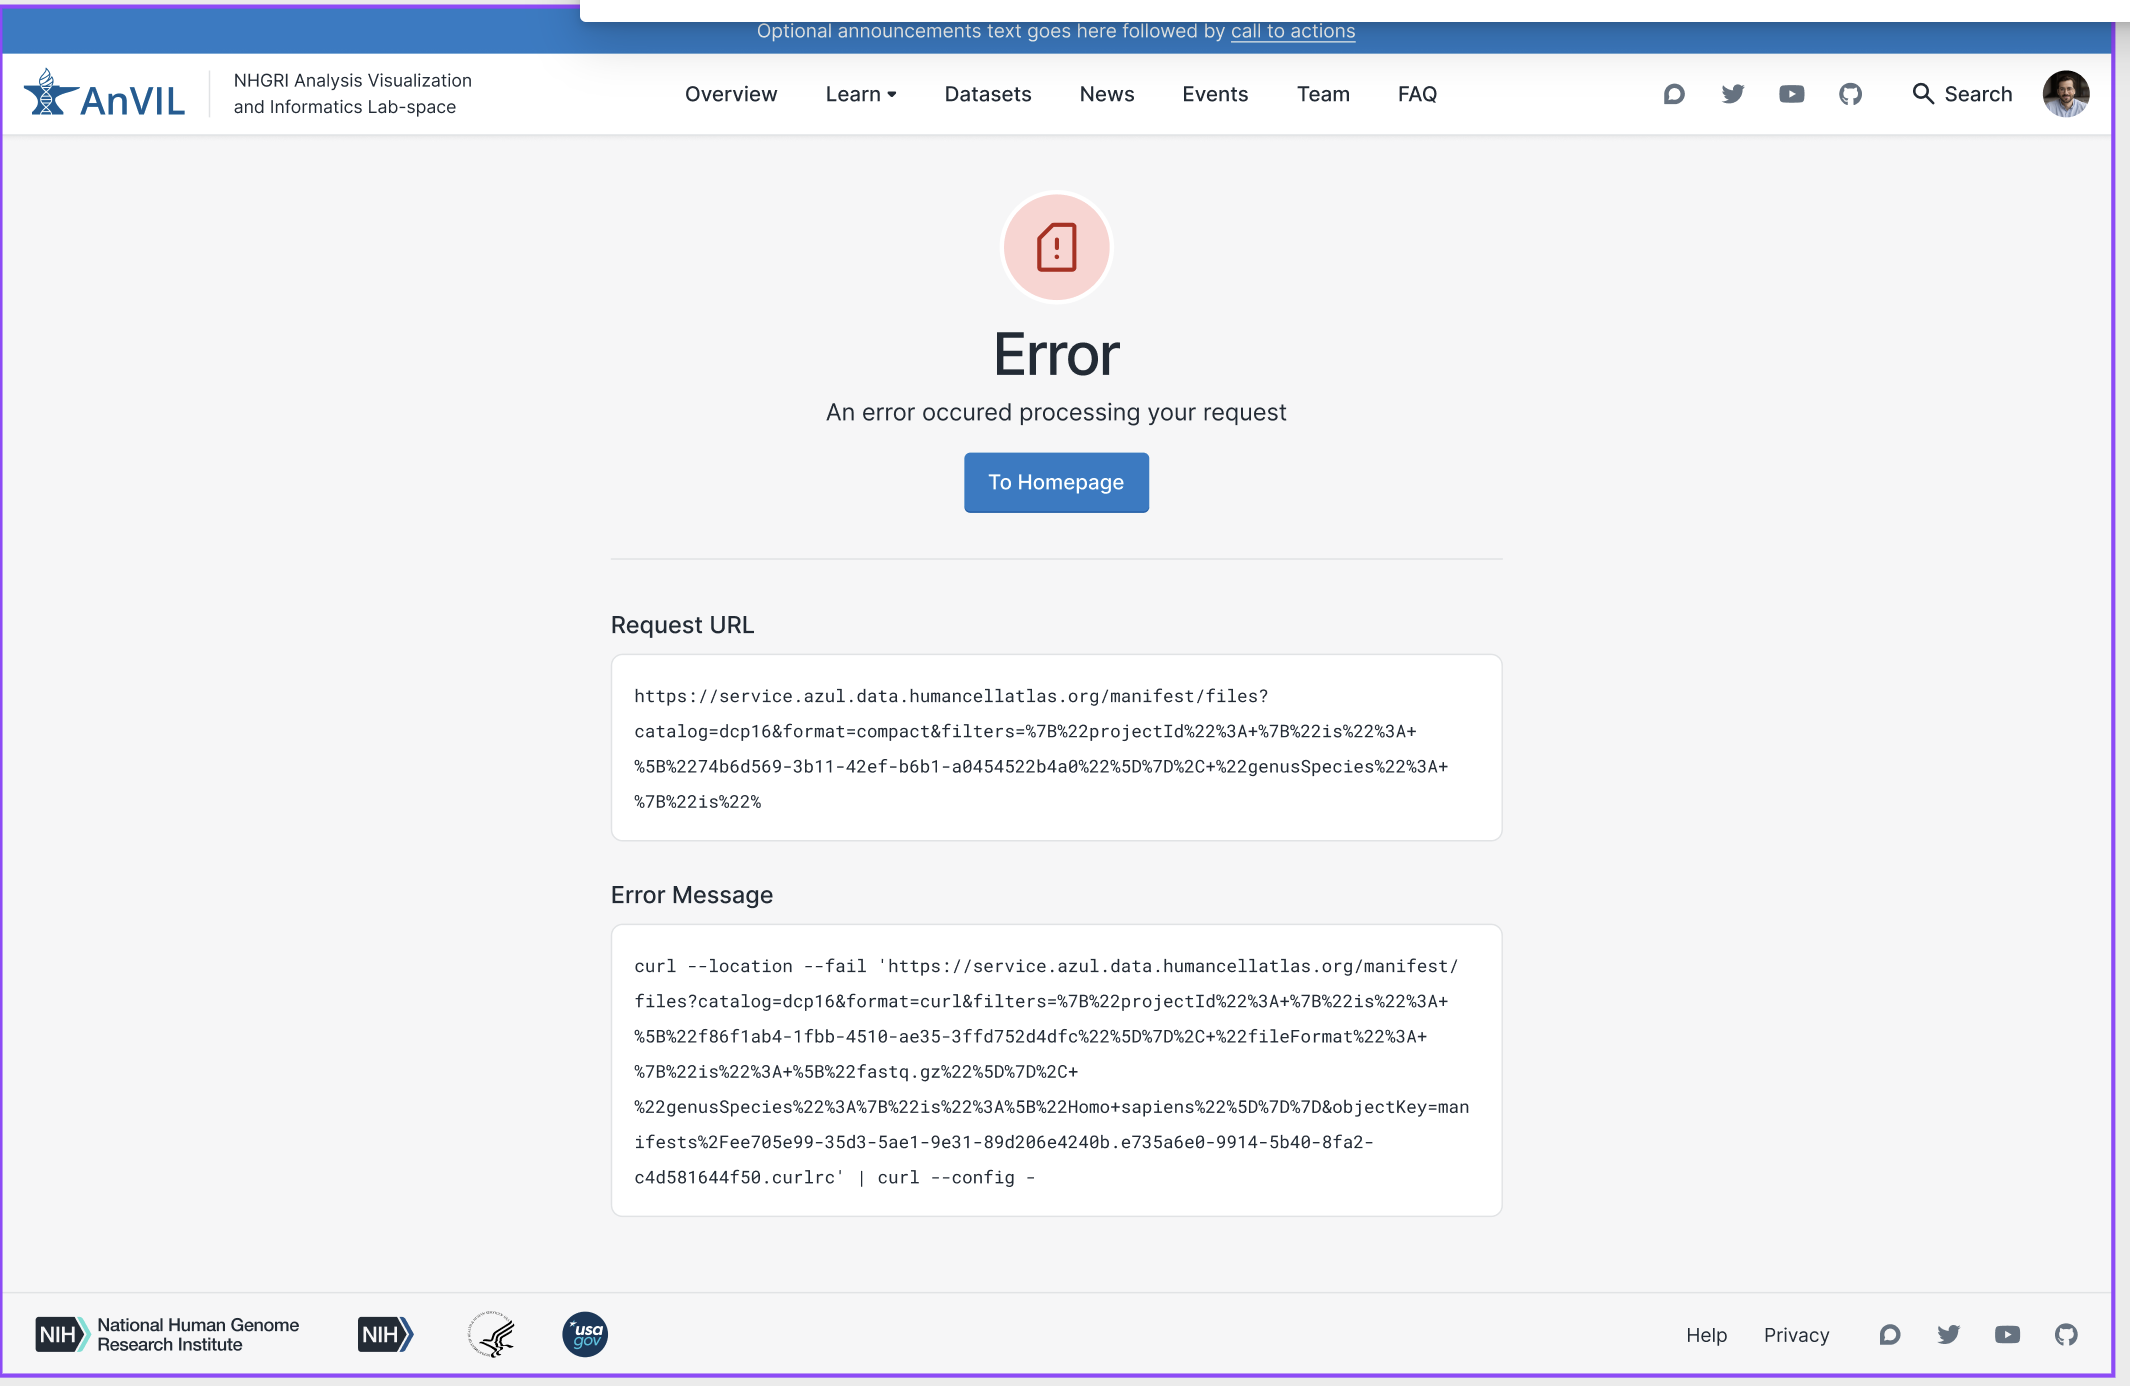The image size is (2130, 1386).
Task: Expand the Learn dropdown menu
Action: click(x=860, y=93)
